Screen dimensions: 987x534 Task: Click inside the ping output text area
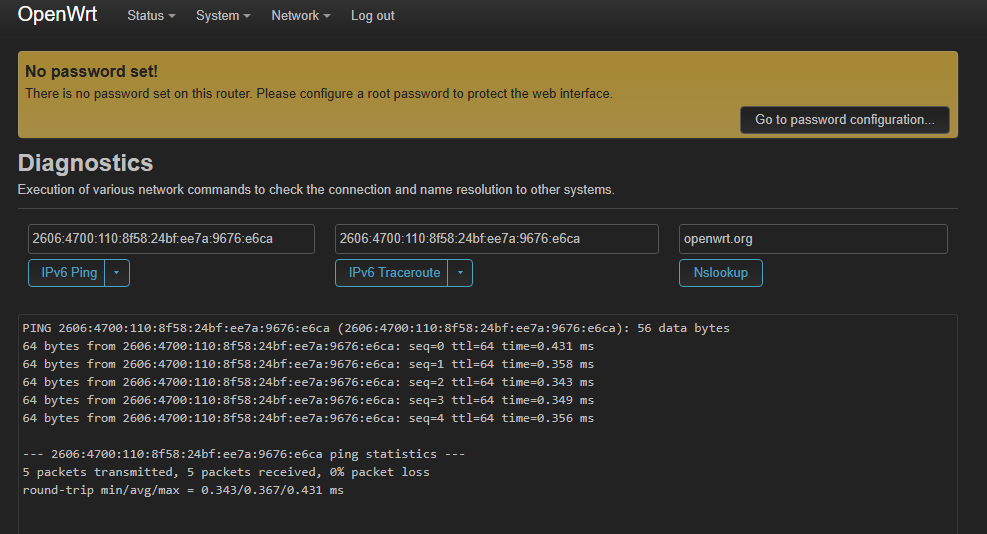488,424
